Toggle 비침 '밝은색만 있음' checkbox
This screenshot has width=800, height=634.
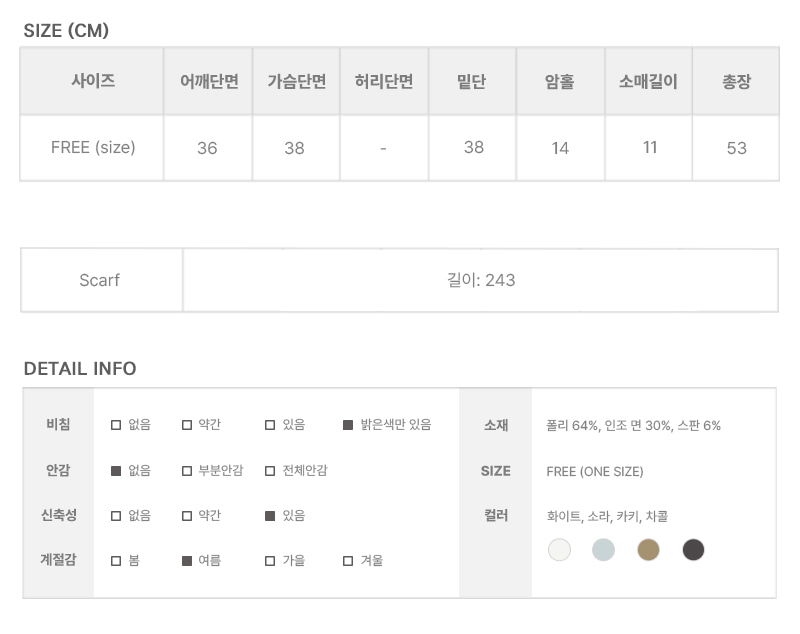coord(348,425)
